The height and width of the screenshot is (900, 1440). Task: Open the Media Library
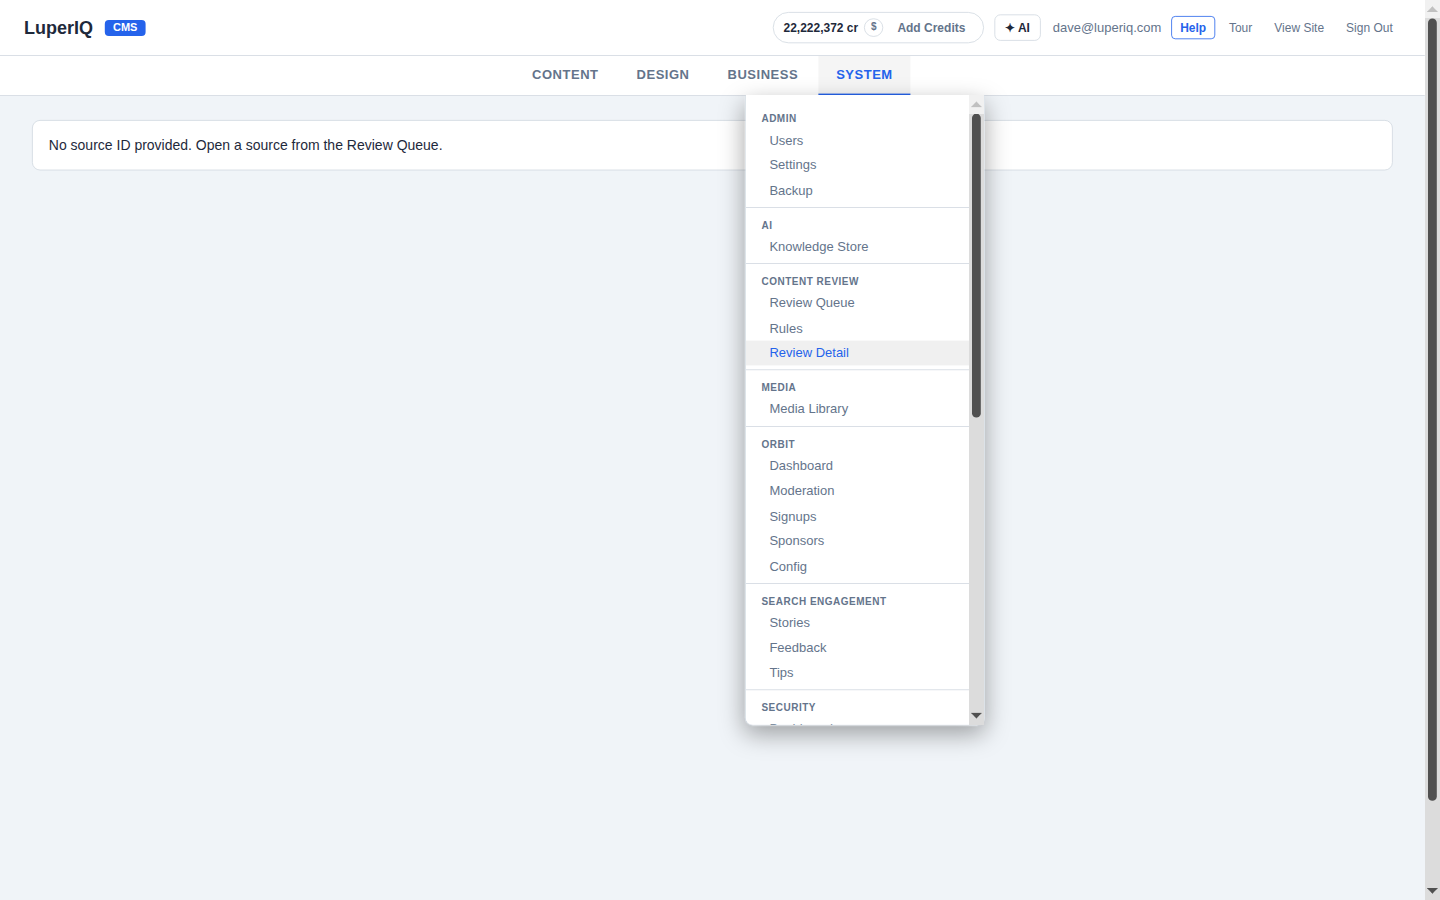click(808, 408)
